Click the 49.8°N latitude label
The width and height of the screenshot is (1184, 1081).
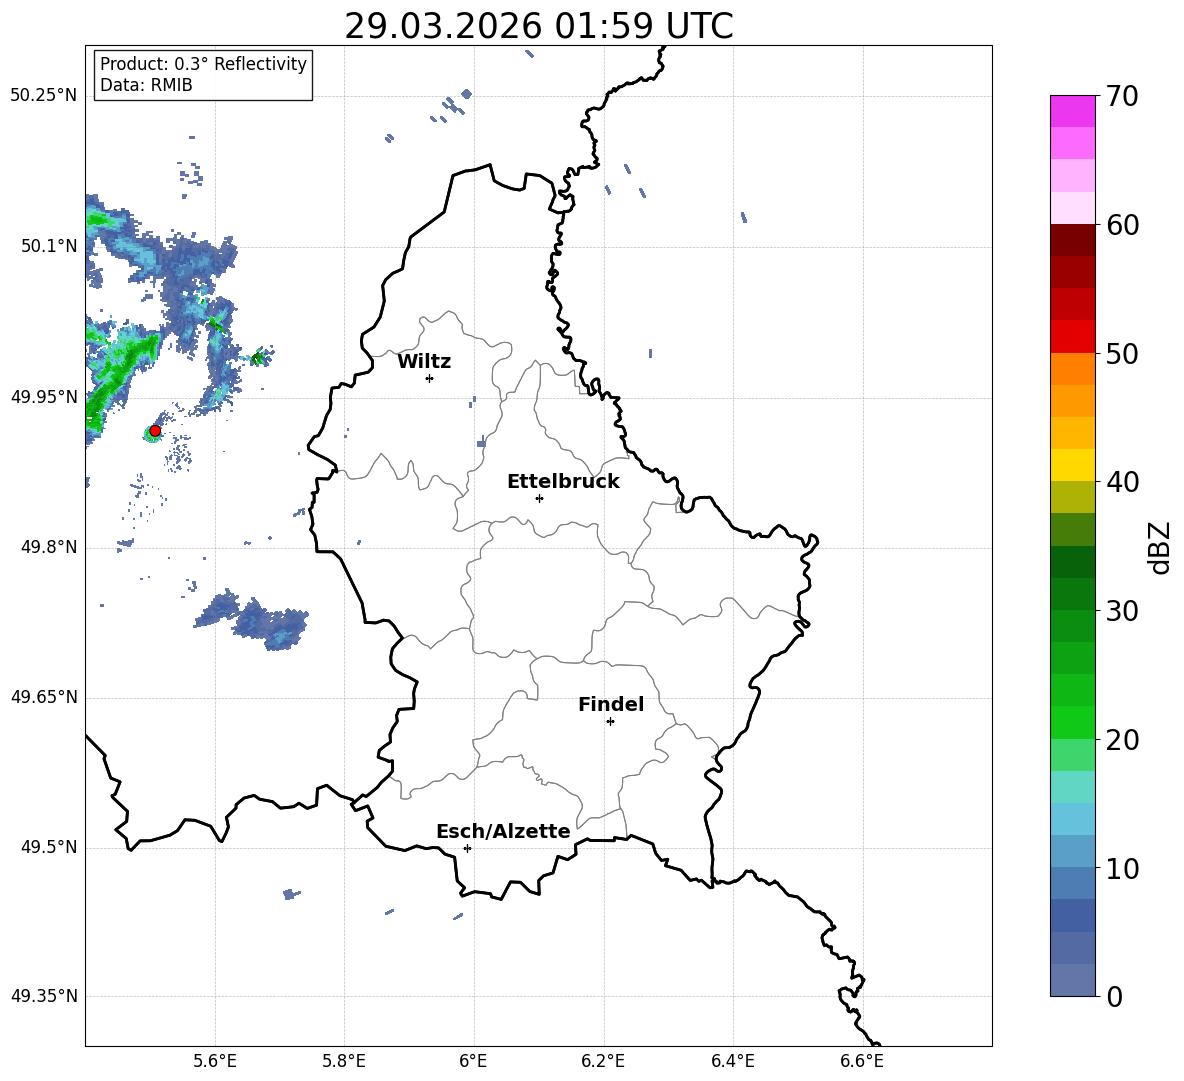click(x=49, y=547)
